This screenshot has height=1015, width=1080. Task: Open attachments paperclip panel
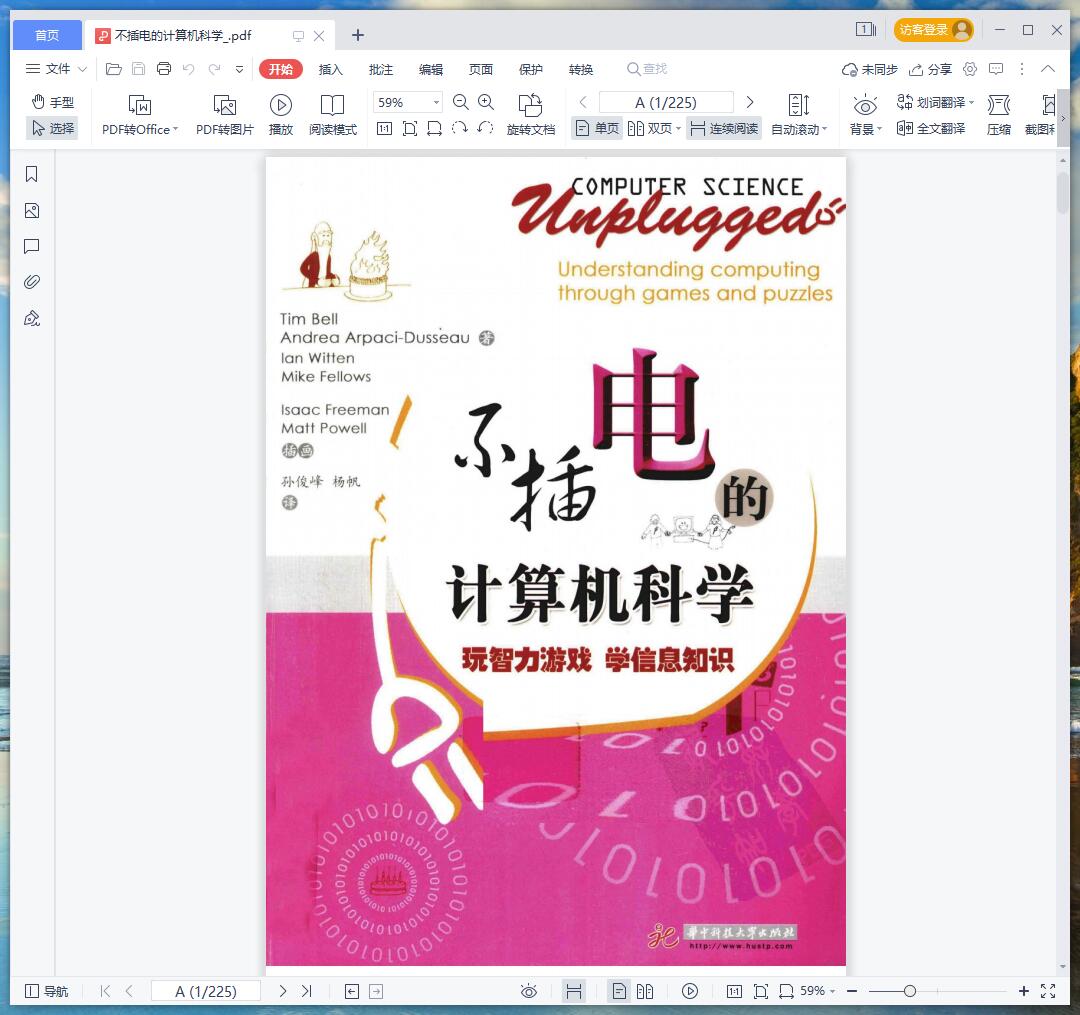tap(32, 282)
